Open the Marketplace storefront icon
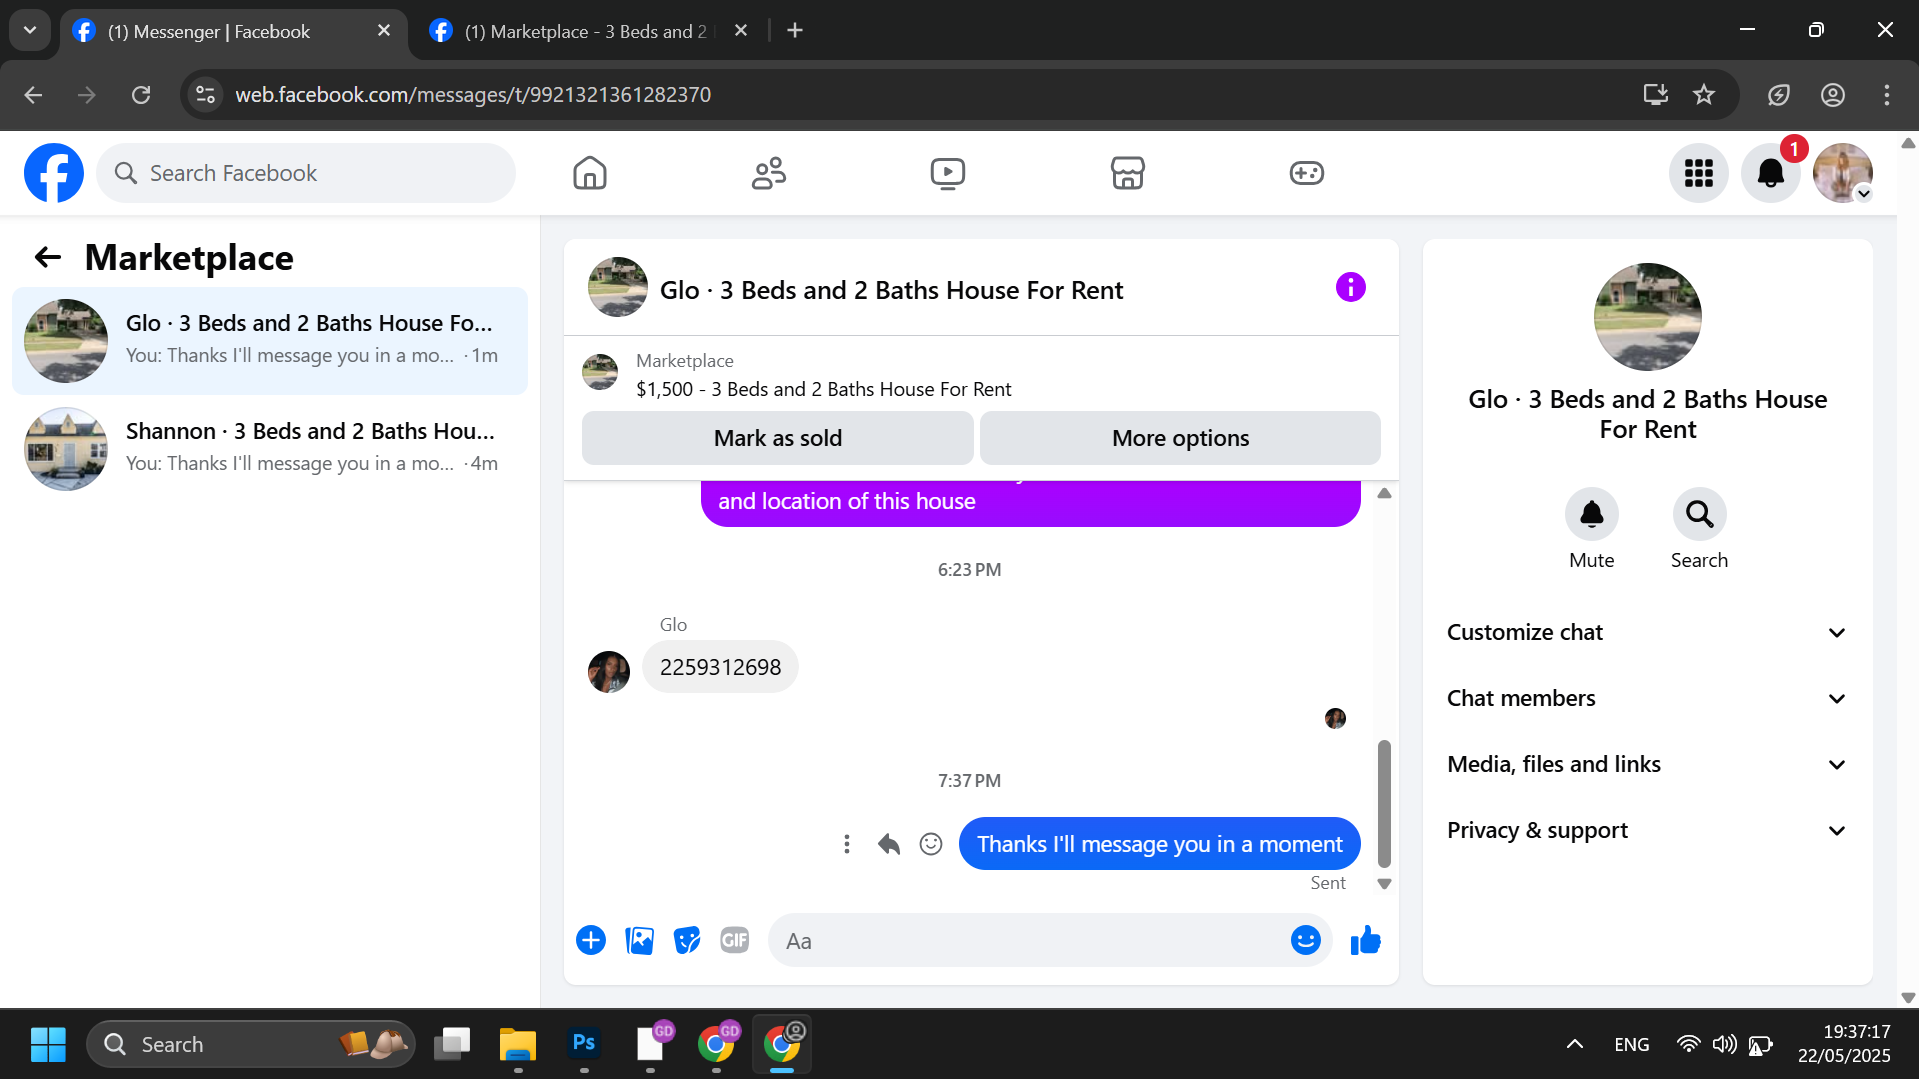The width and height of the screenshot is (1919, 1079). point(1127,173)
